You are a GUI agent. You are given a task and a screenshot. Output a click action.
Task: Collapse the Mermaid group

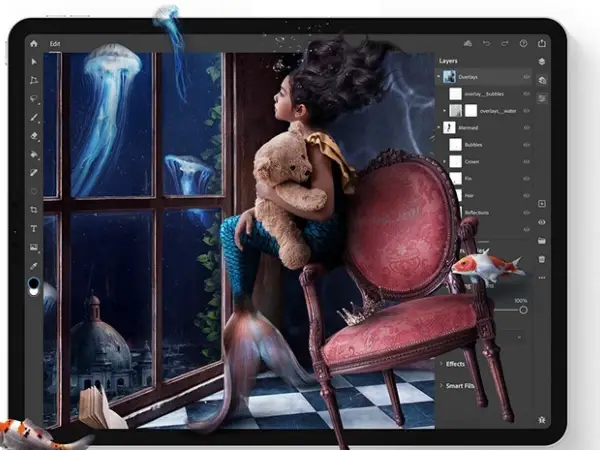(x=439, y=128)
